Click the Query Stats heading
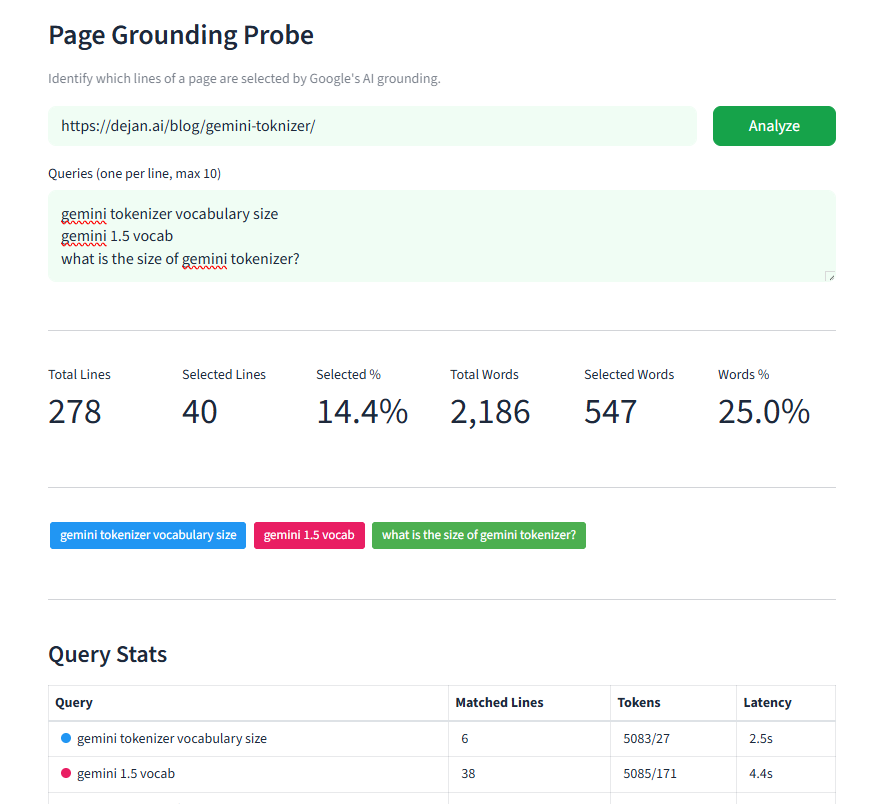This screenshot has height=804, width=873. [107, 655]
